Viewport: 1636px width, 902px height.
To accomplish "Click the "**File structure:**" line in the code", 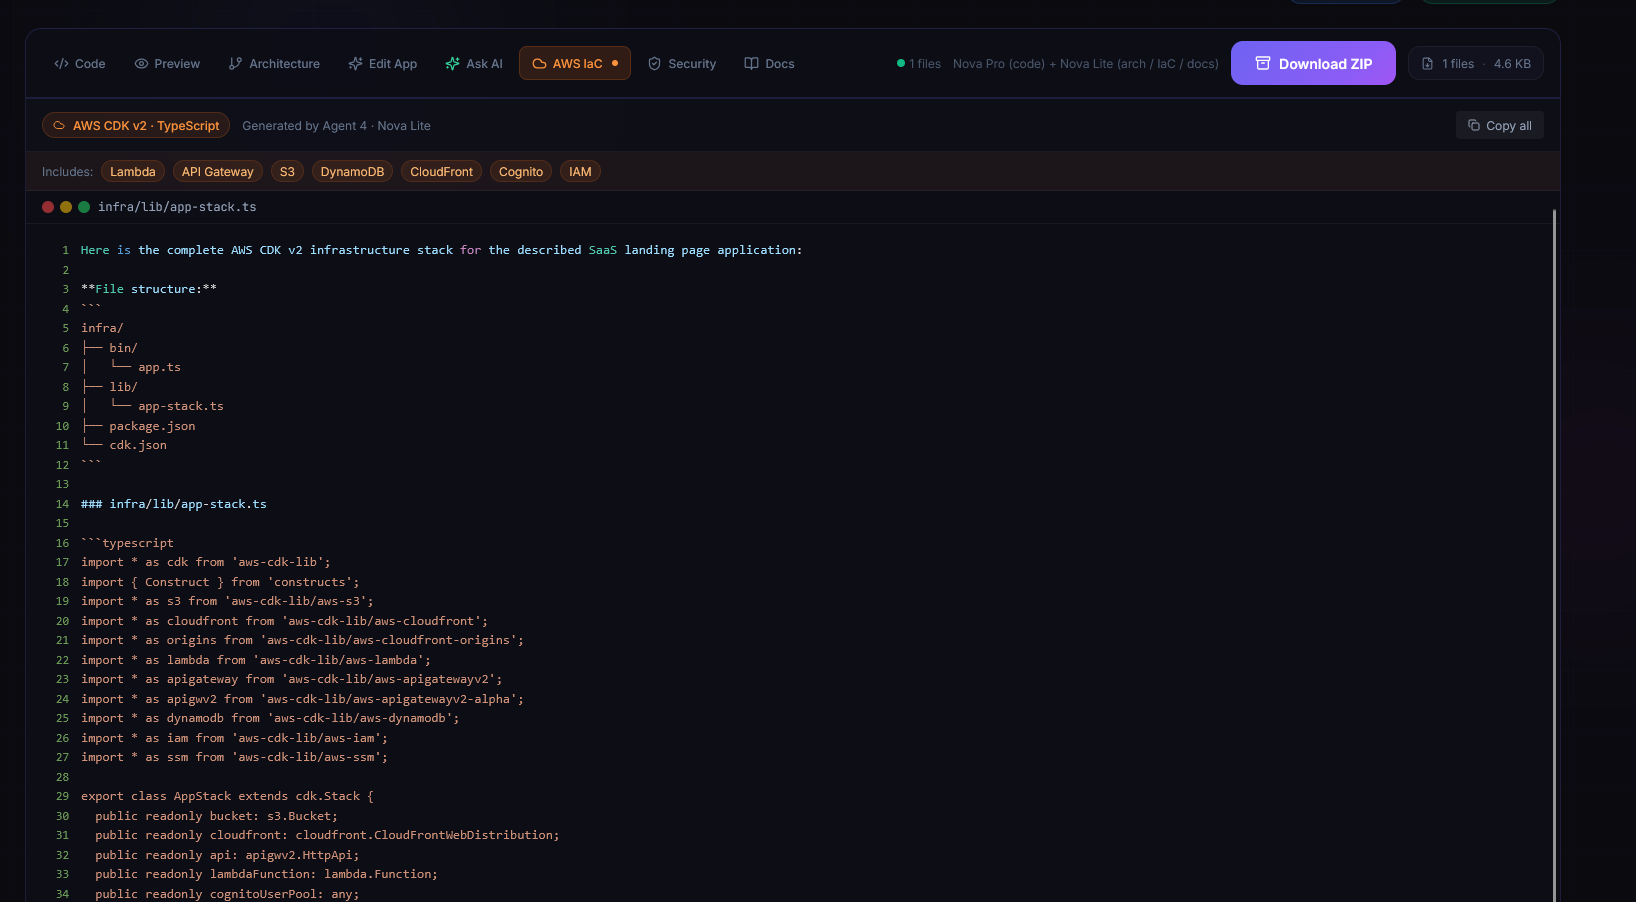I will (x=149, y=289).
